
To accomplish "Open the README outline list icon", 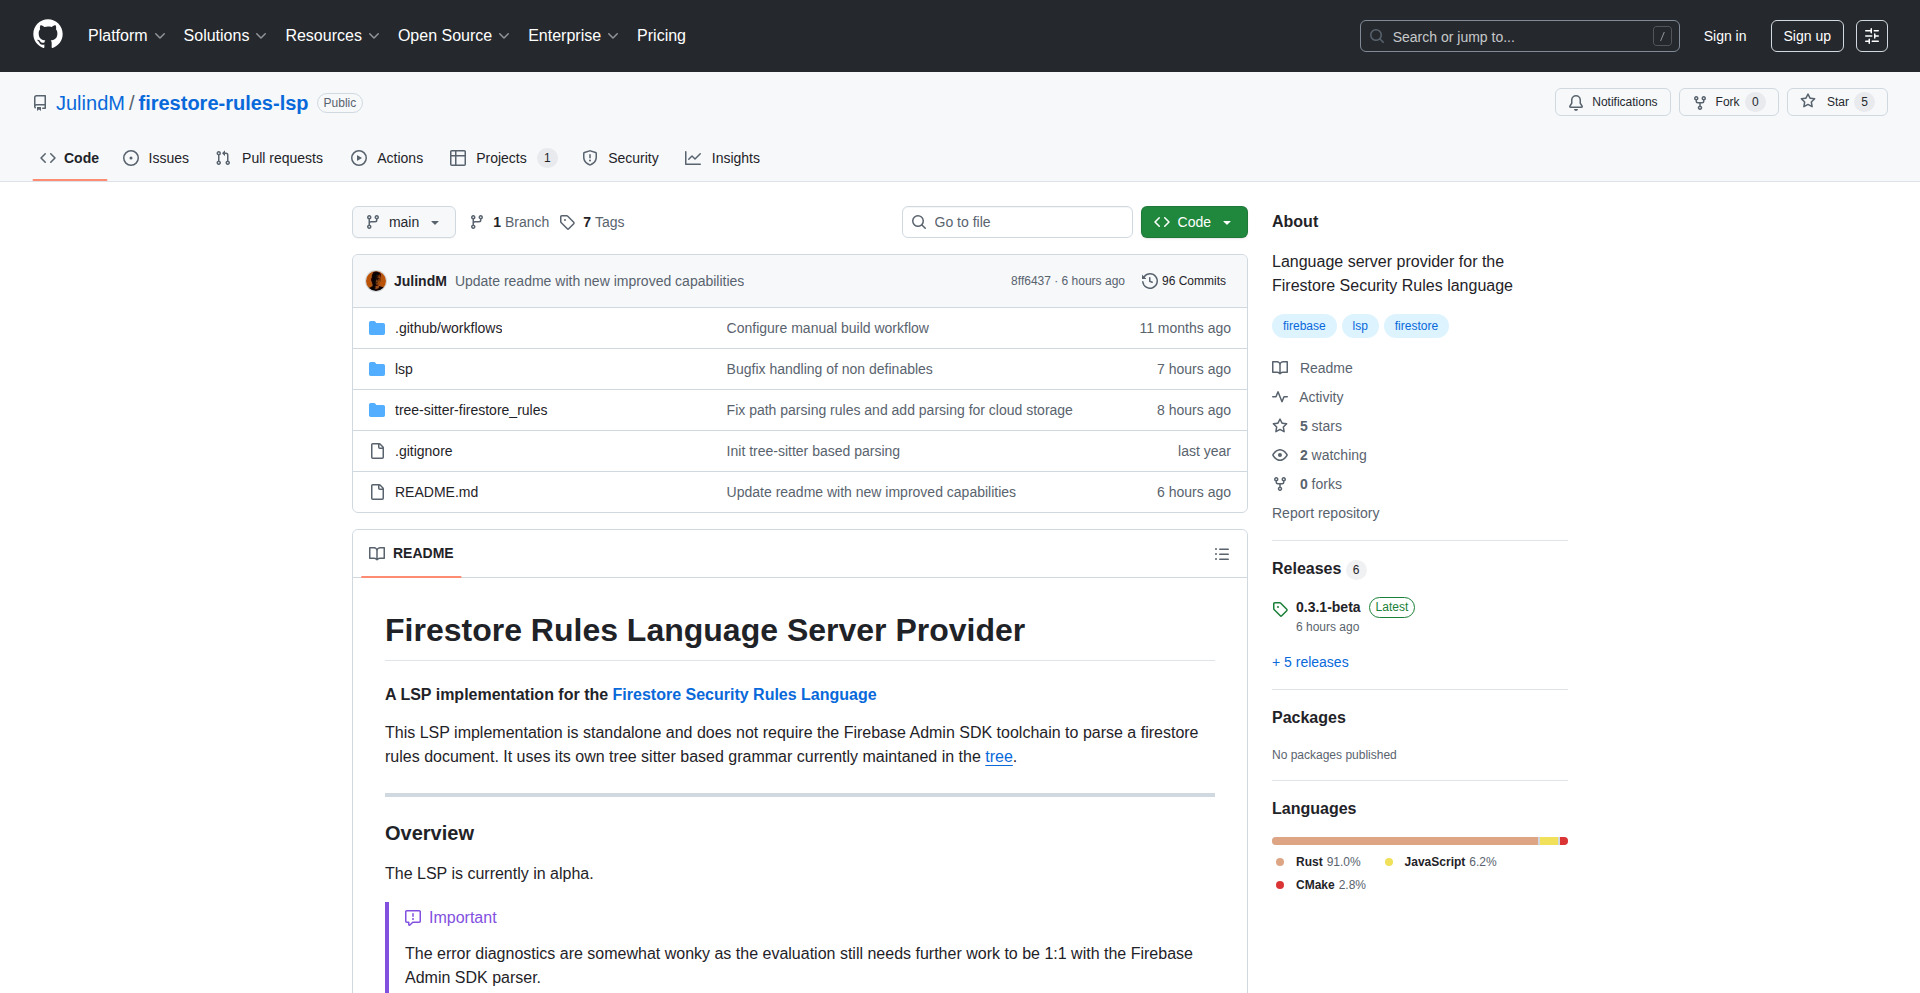I will 1221,554.
